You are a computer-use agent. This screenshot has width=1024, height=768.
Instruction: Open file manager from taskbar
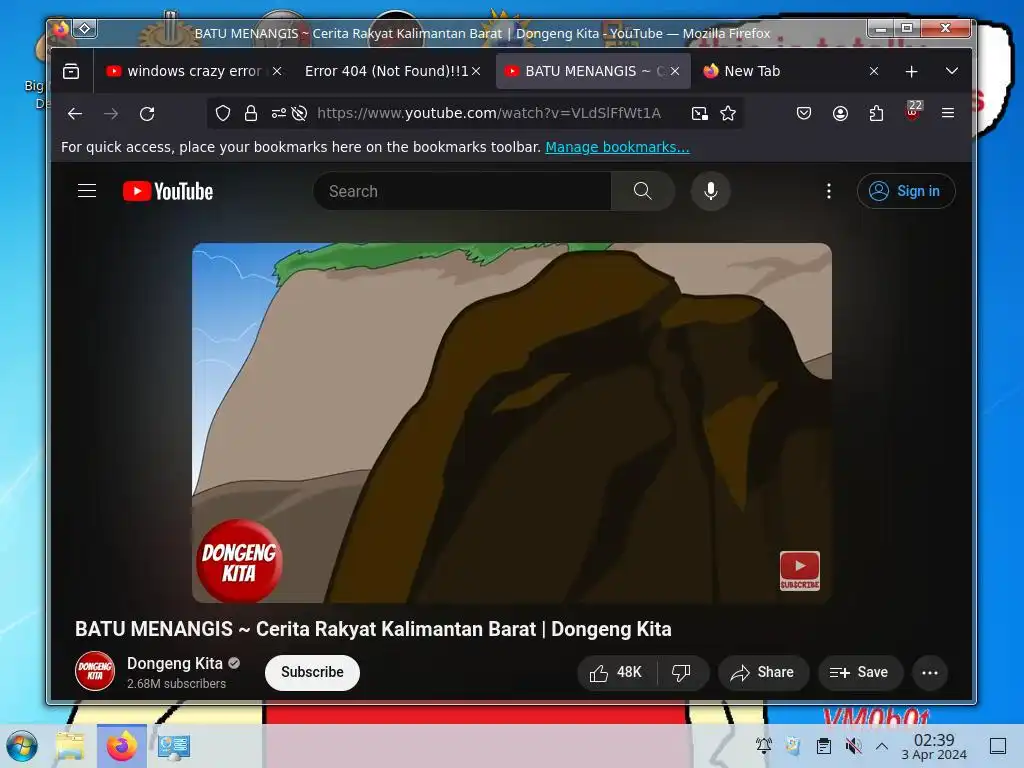point(70,746)
